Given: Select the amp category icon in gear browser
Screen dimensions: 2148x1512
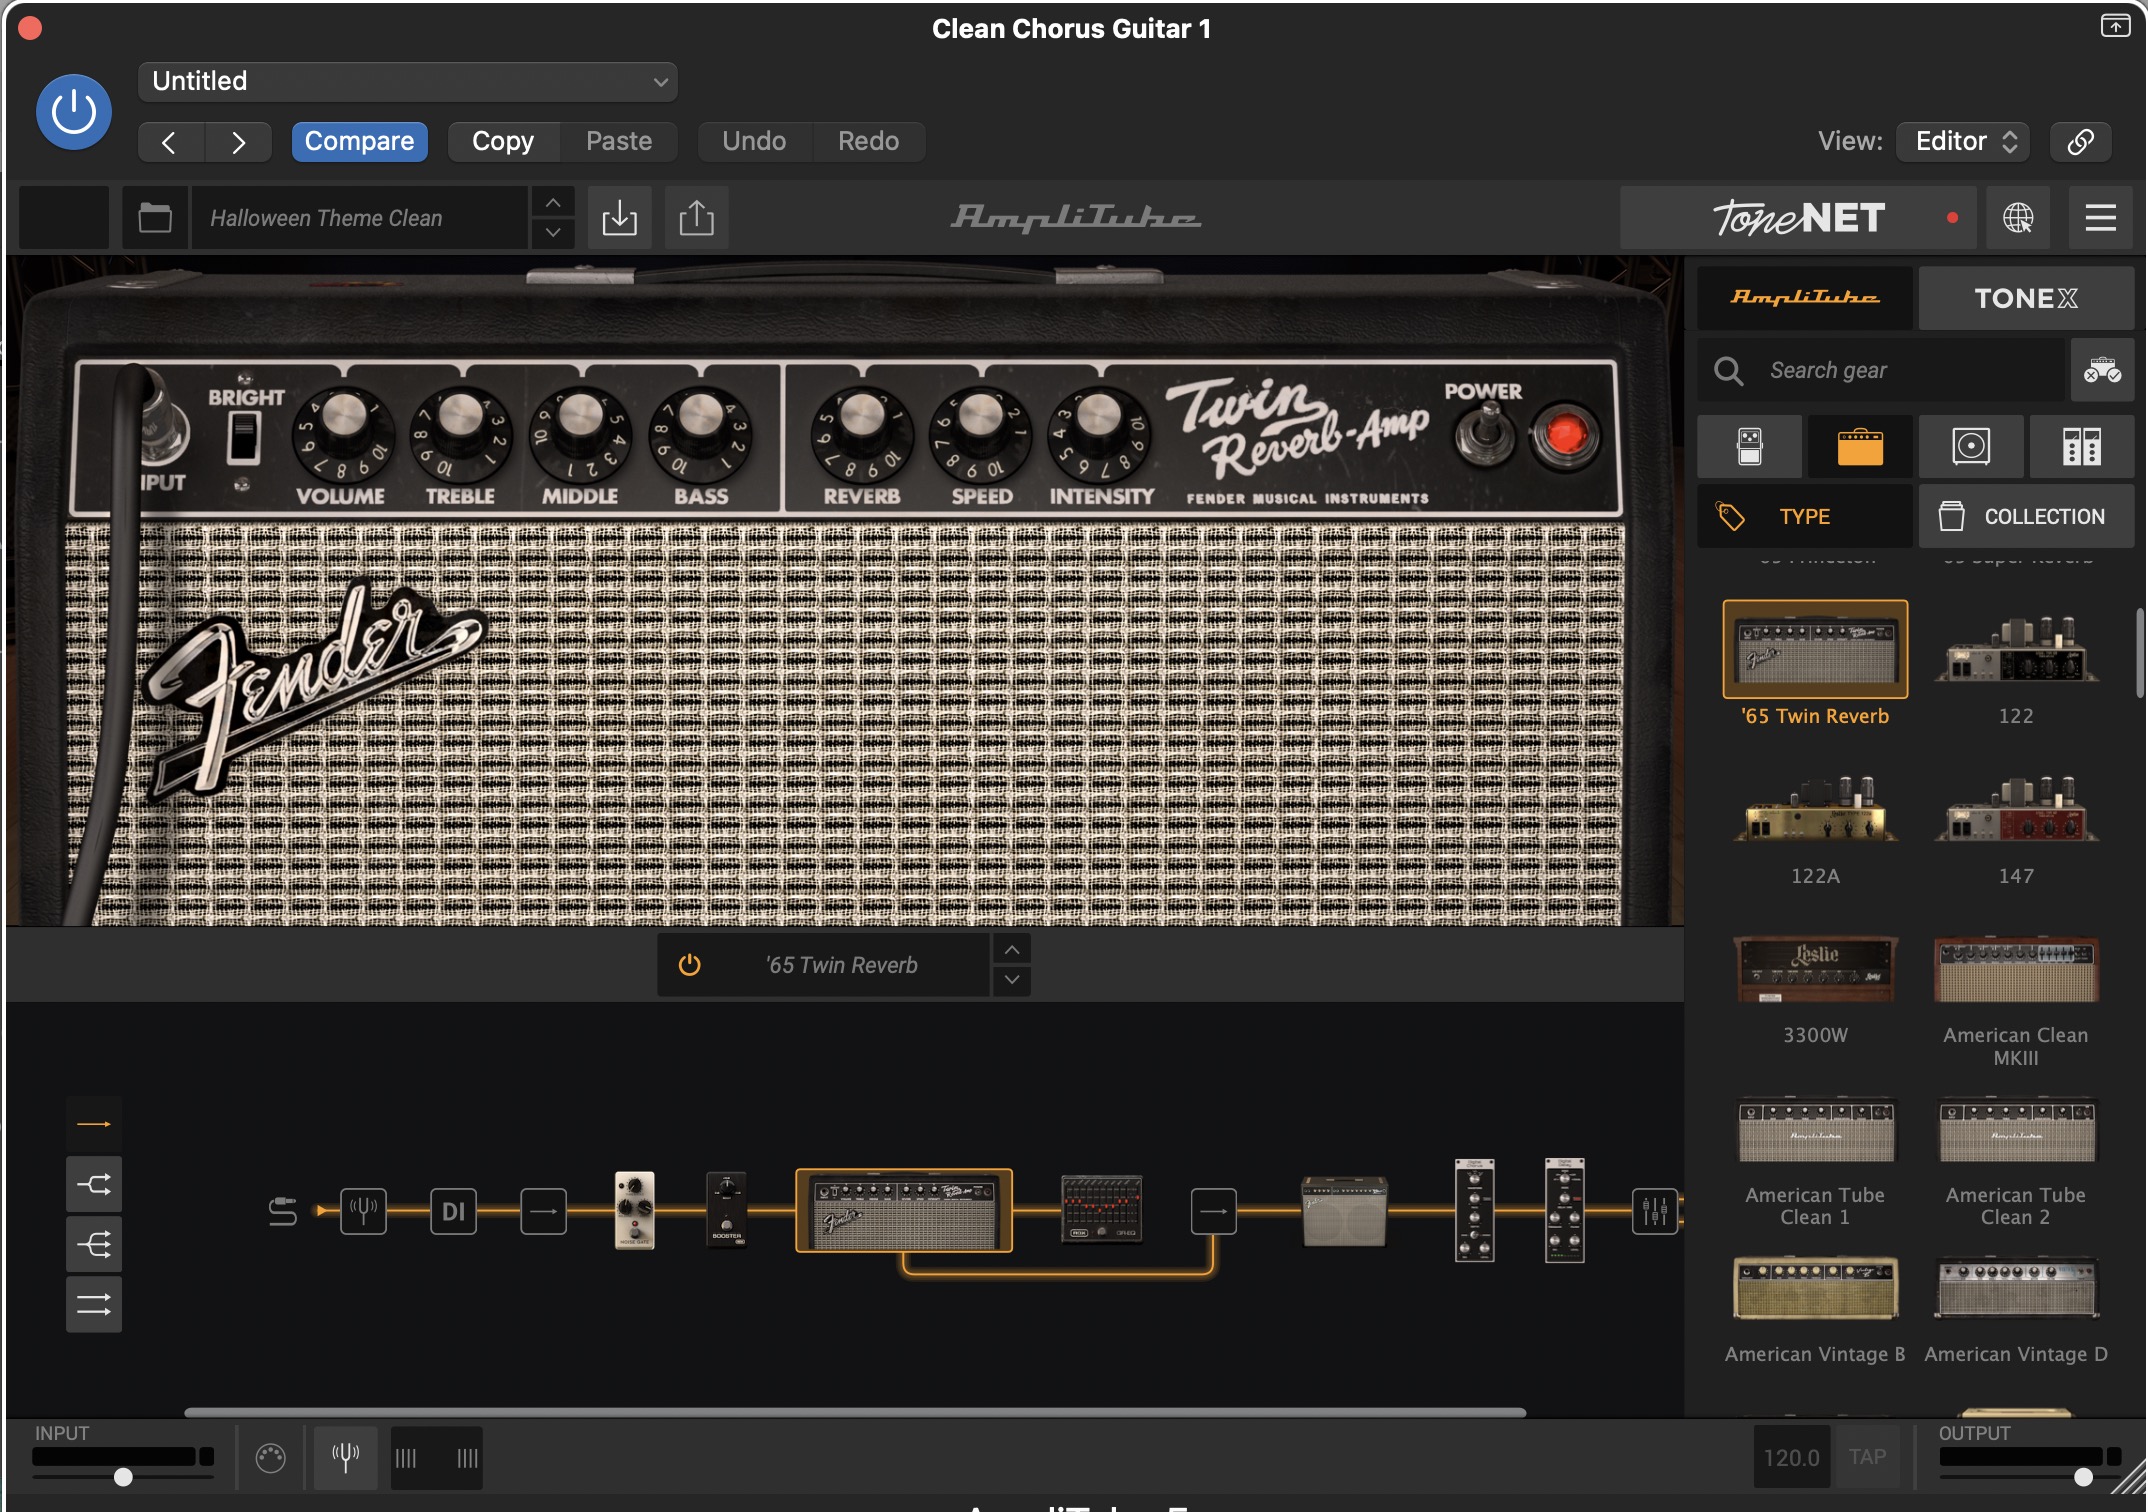Looking at the screenshot, I should coord(1859,446).
